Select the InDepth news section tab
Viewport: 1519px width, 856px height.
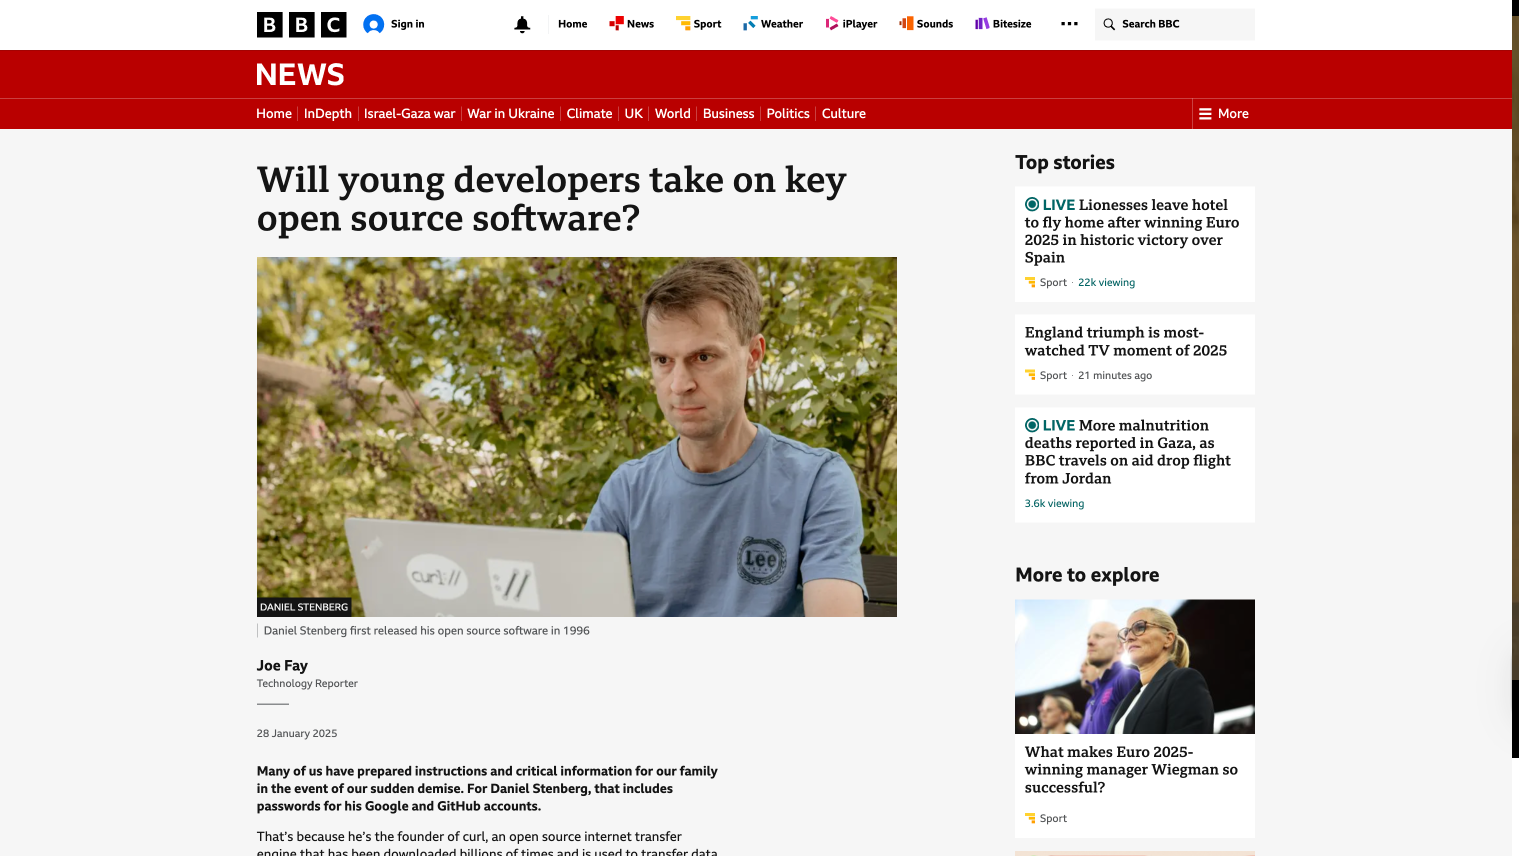[327, 114]
